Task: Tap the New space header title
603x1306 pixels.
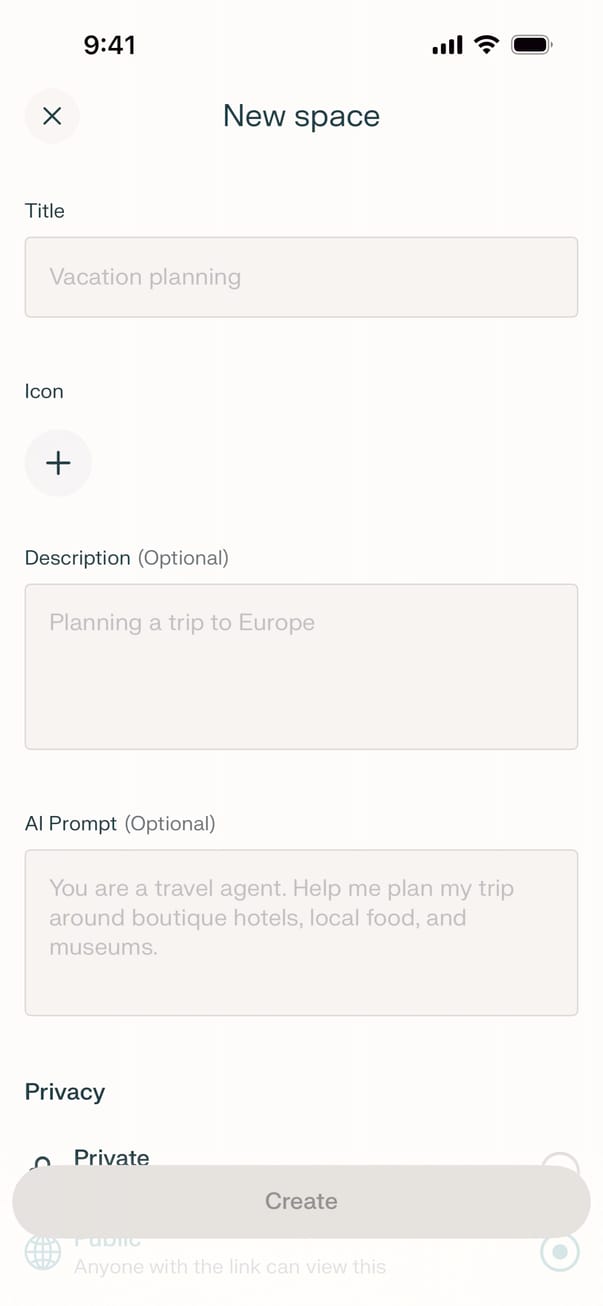Action: (x=301, y=116)
